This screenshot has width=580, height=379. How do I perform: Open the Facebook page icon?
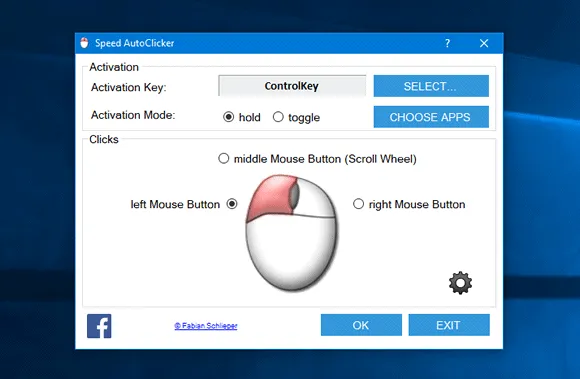pos(99,326)
